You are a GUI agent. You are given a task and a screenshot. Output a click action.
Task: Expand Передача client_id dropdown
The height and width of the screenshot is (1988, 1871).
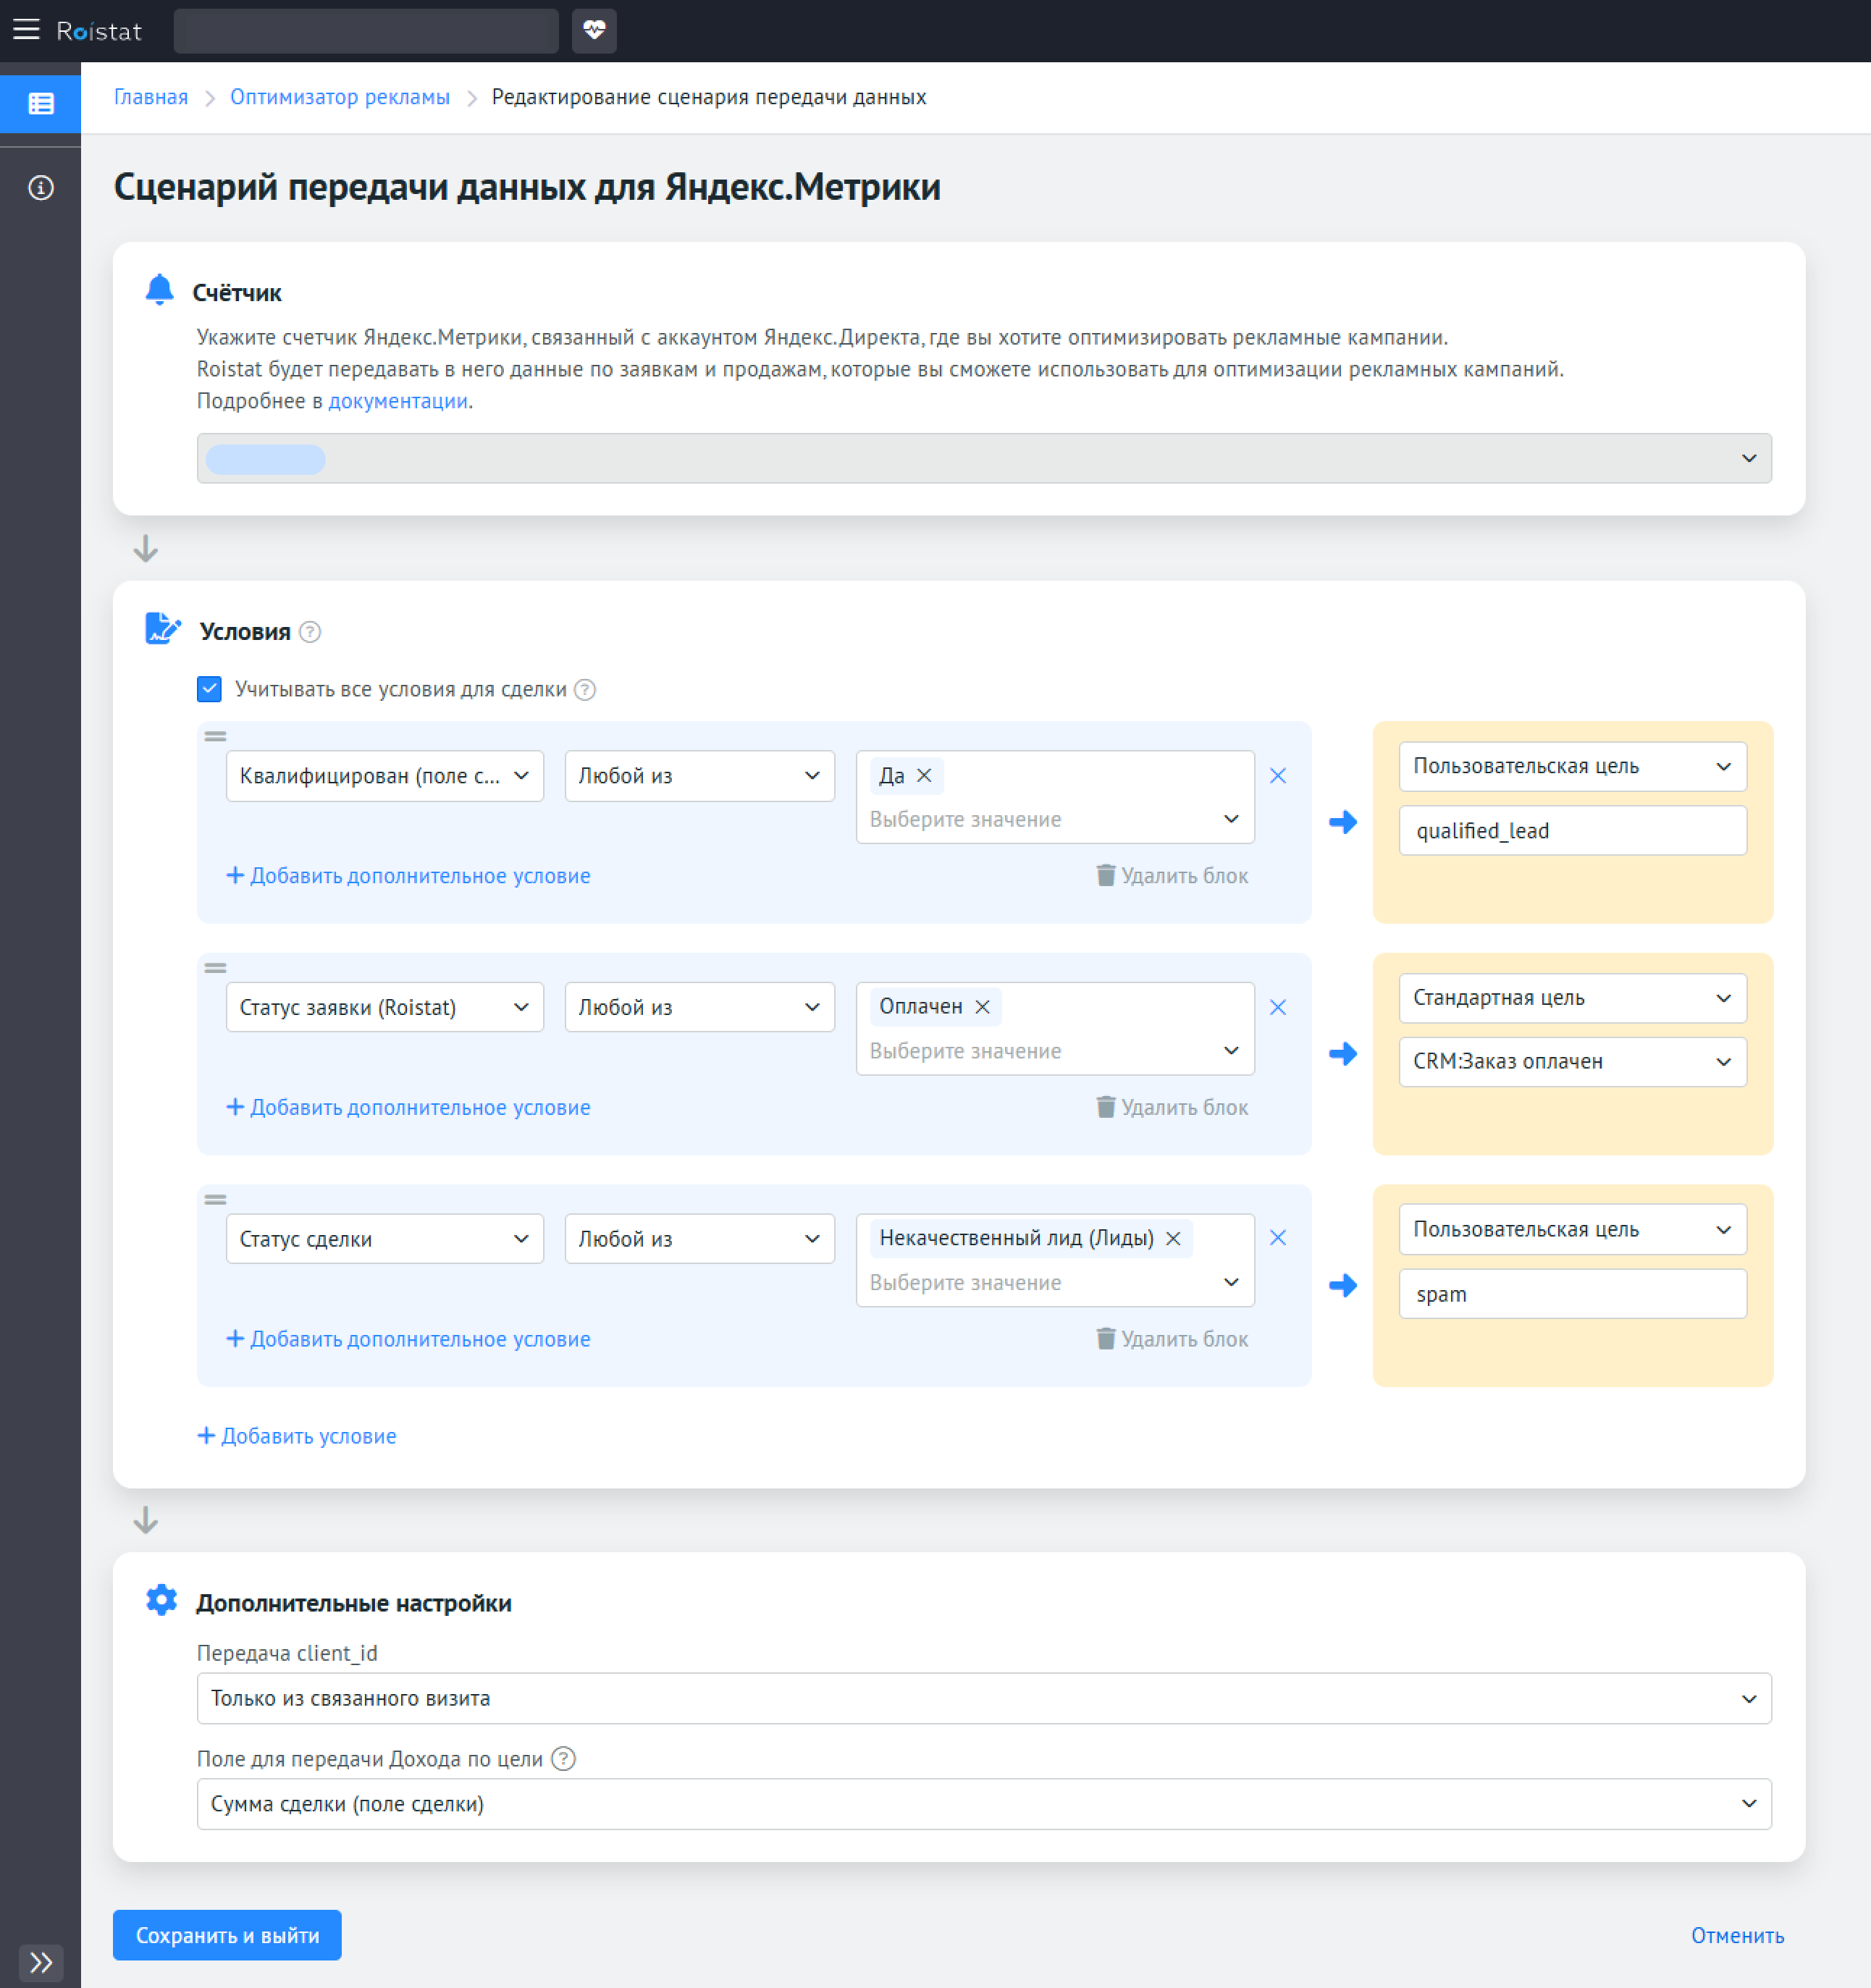pos(984,1699)
